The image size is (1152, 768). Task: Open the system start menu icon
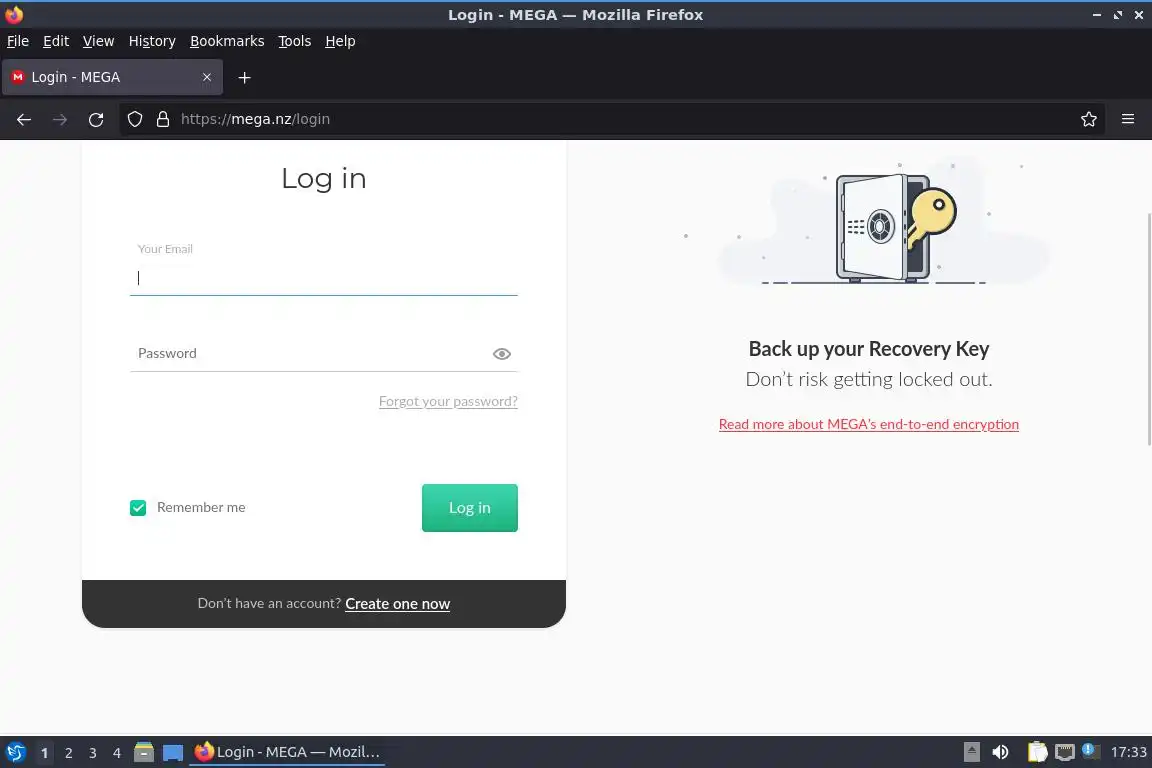[x=15, y=752]
